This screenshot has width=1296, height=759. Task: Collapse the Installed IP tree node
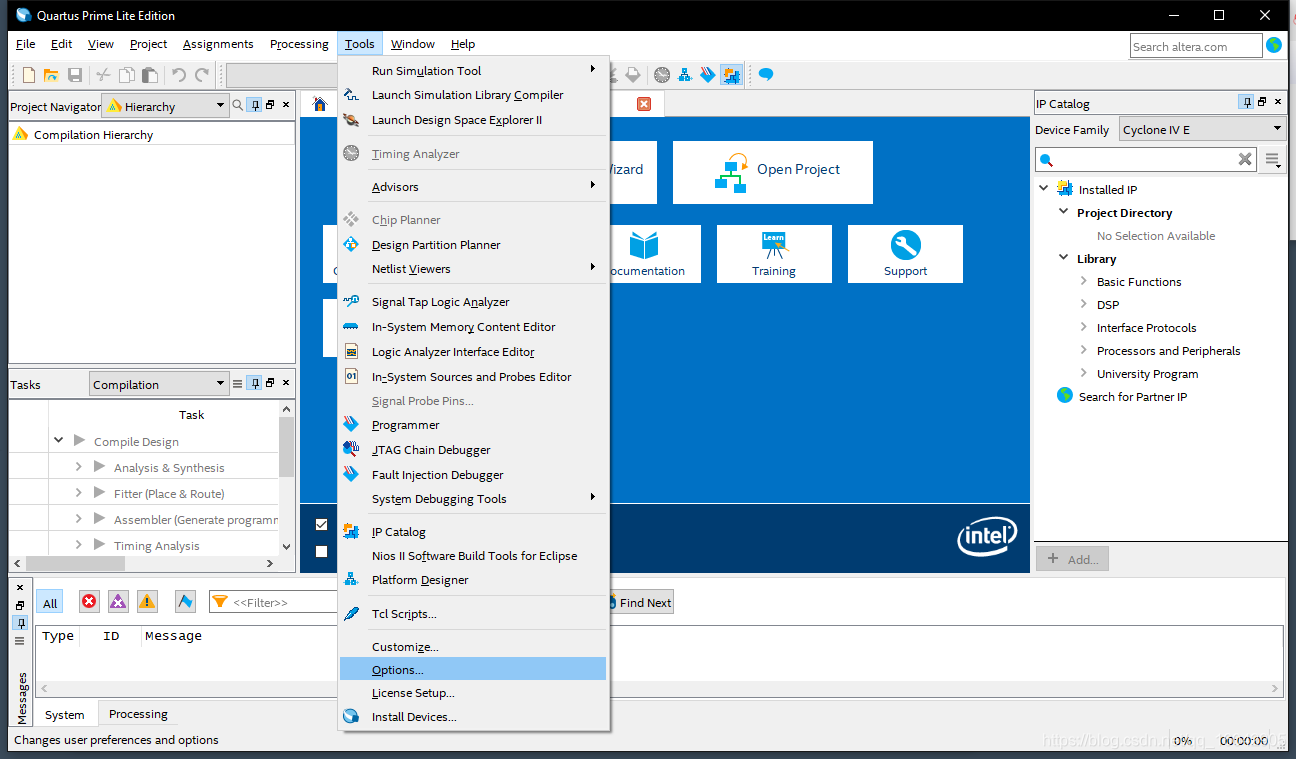pyautogui.click(x=1043, y=189)
